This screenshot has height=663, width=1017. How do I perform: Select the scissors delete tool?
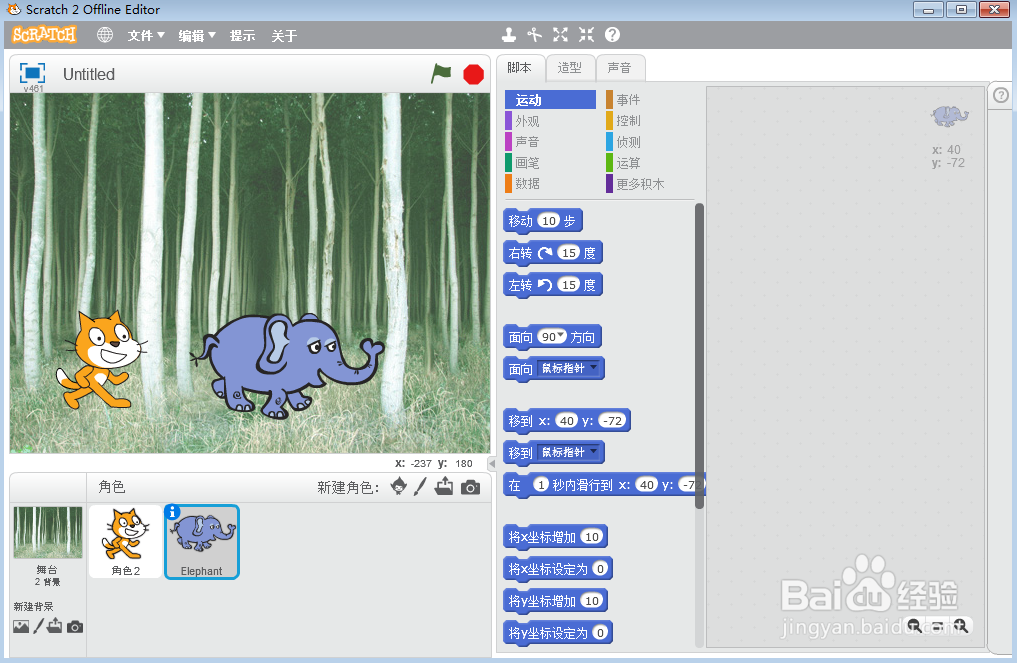click(534, 35)
